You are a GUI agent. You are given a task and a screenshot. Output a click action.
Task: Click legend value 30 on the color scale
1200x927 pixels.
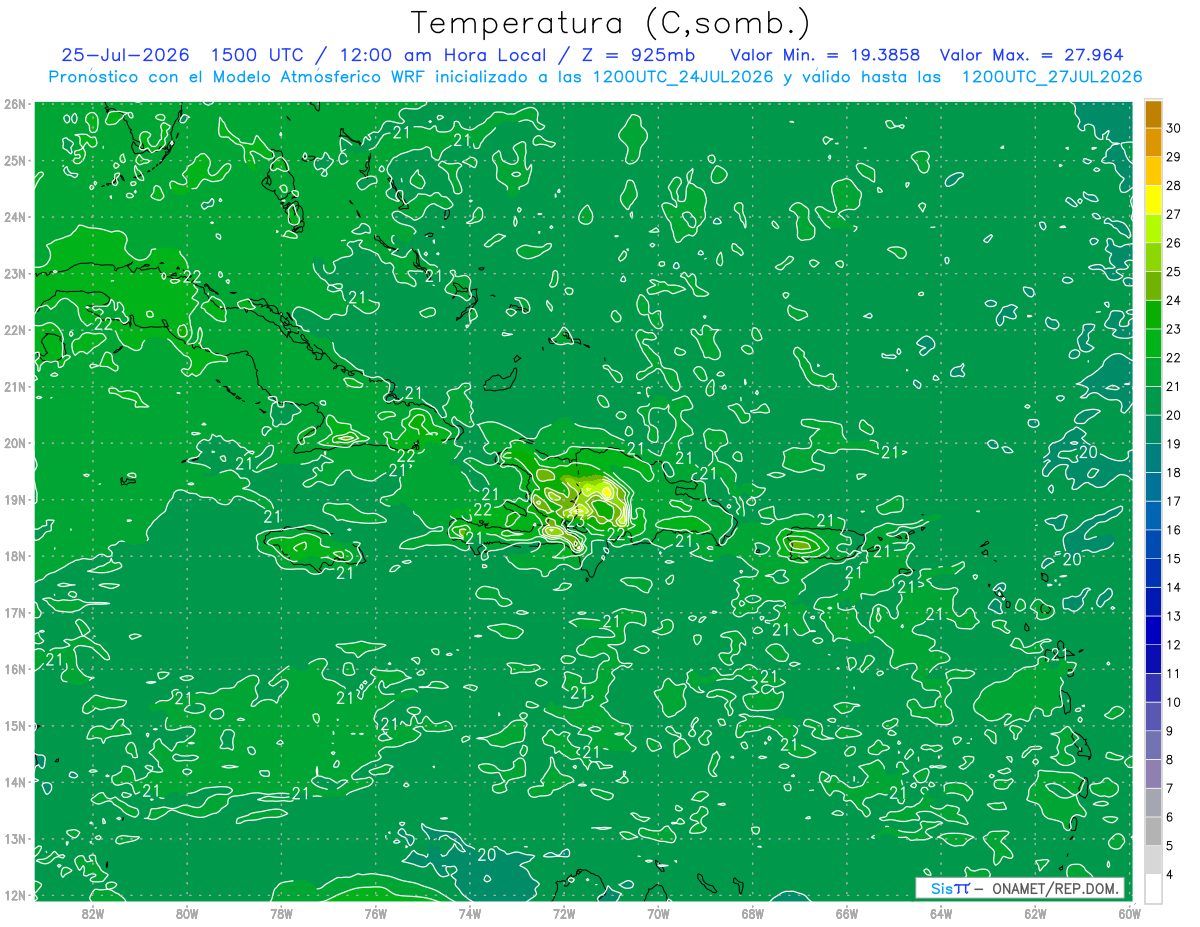point(1174,128)
